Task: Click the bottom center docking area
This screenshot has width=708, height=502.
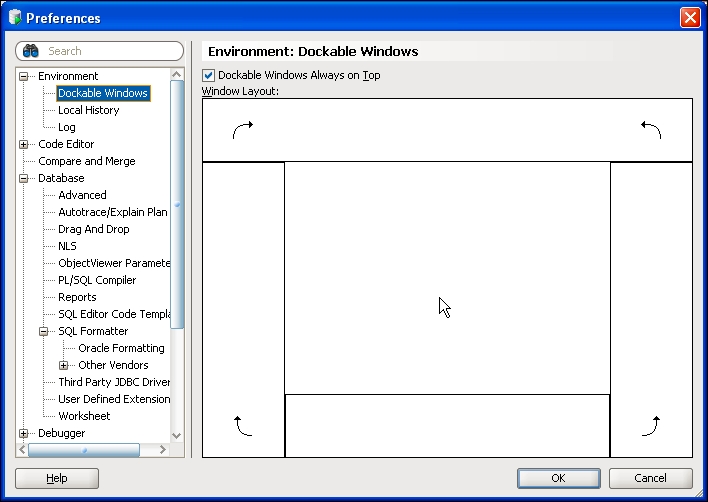Action: 447,426
